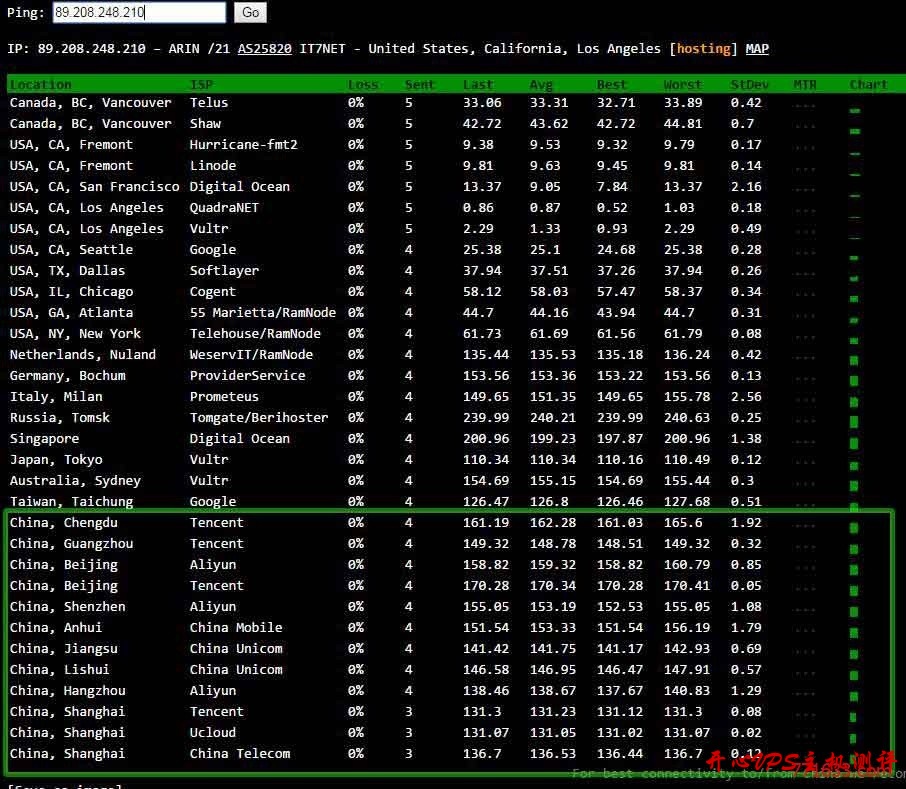906x789 pixels.
Task: Click the Location column header
Action: click(40, 85)
